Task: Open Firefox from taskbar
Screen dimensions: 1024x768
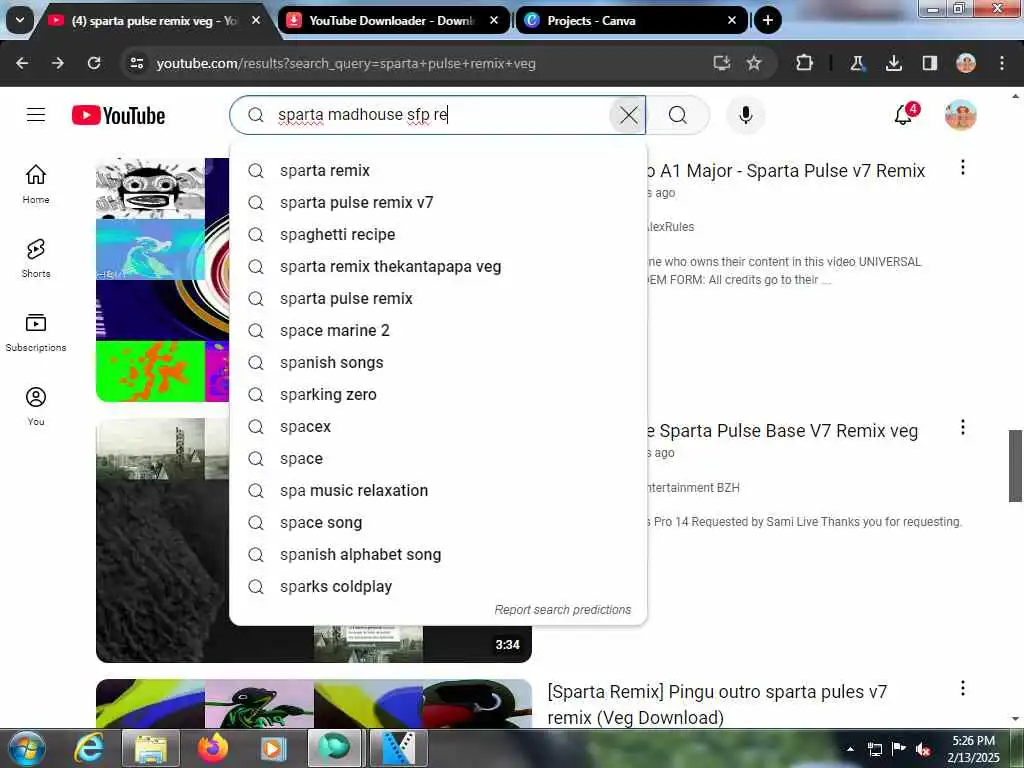Action: 213,748
